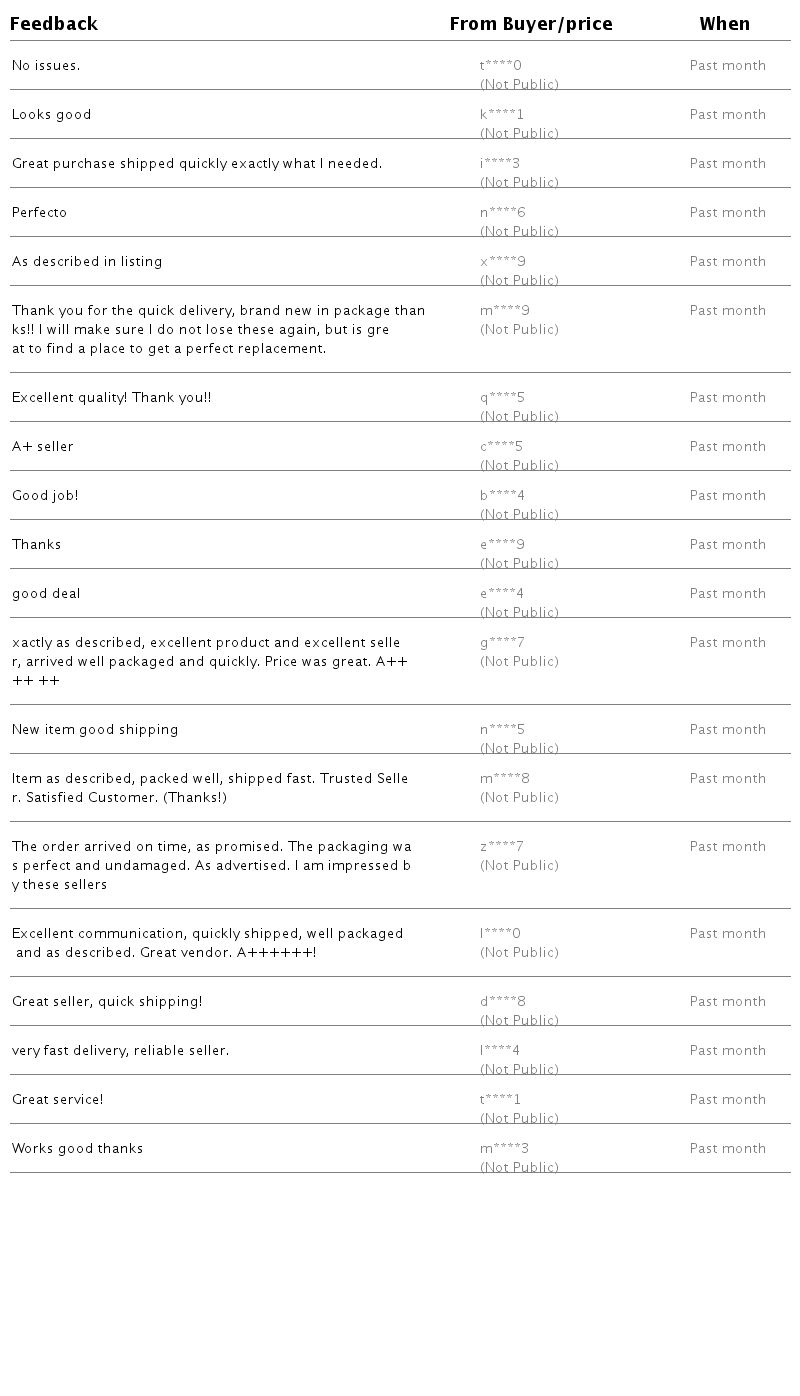This screenshot has width=800, height=1396.
Task: Click the 'Good job!' feedback entry
Action: [x=45, y=496]
